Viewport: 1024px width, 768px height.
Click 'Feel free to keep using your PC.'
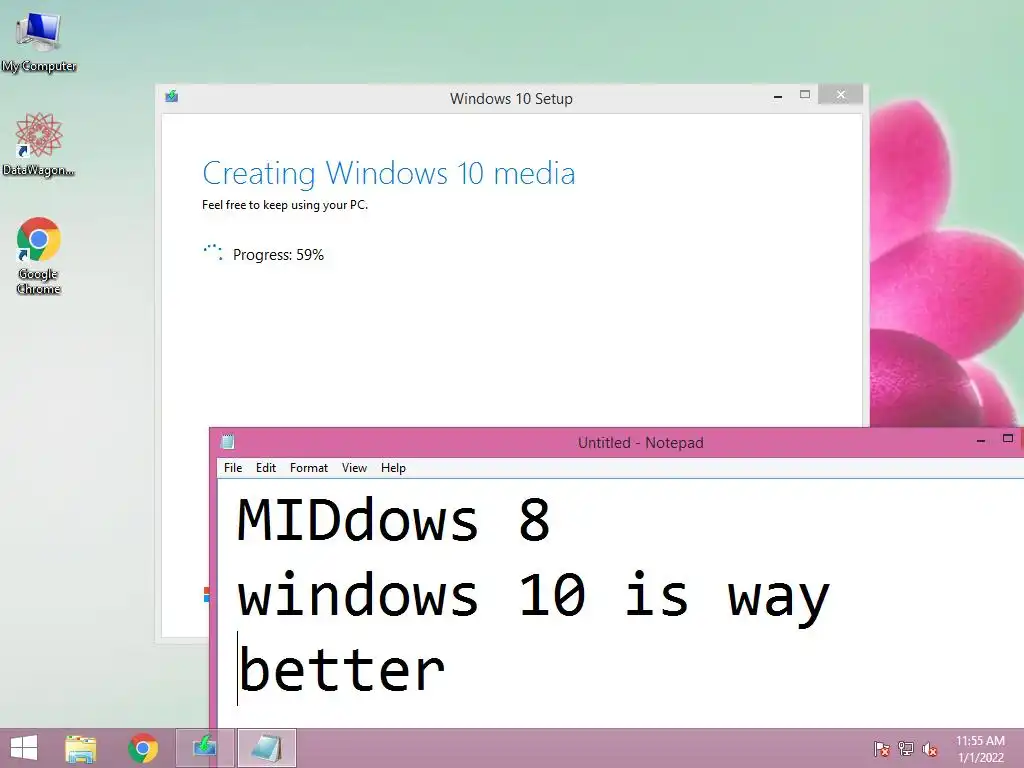pos(285,205)
